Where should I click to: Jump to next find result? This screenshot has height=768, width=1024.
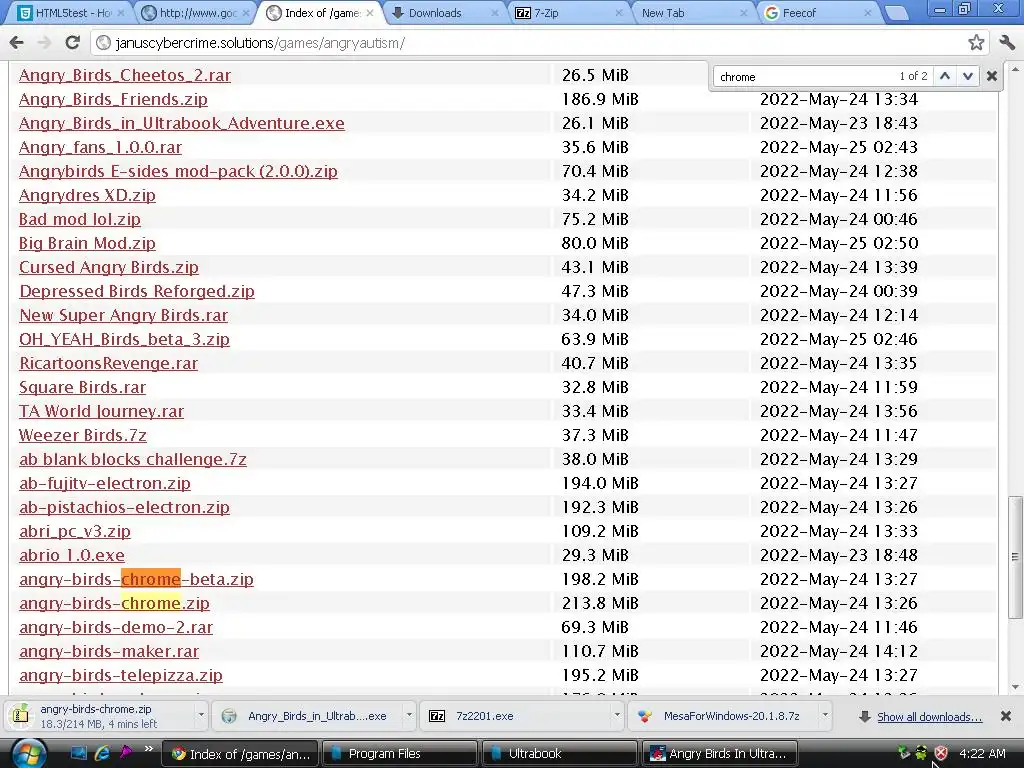tap(968, 76)
